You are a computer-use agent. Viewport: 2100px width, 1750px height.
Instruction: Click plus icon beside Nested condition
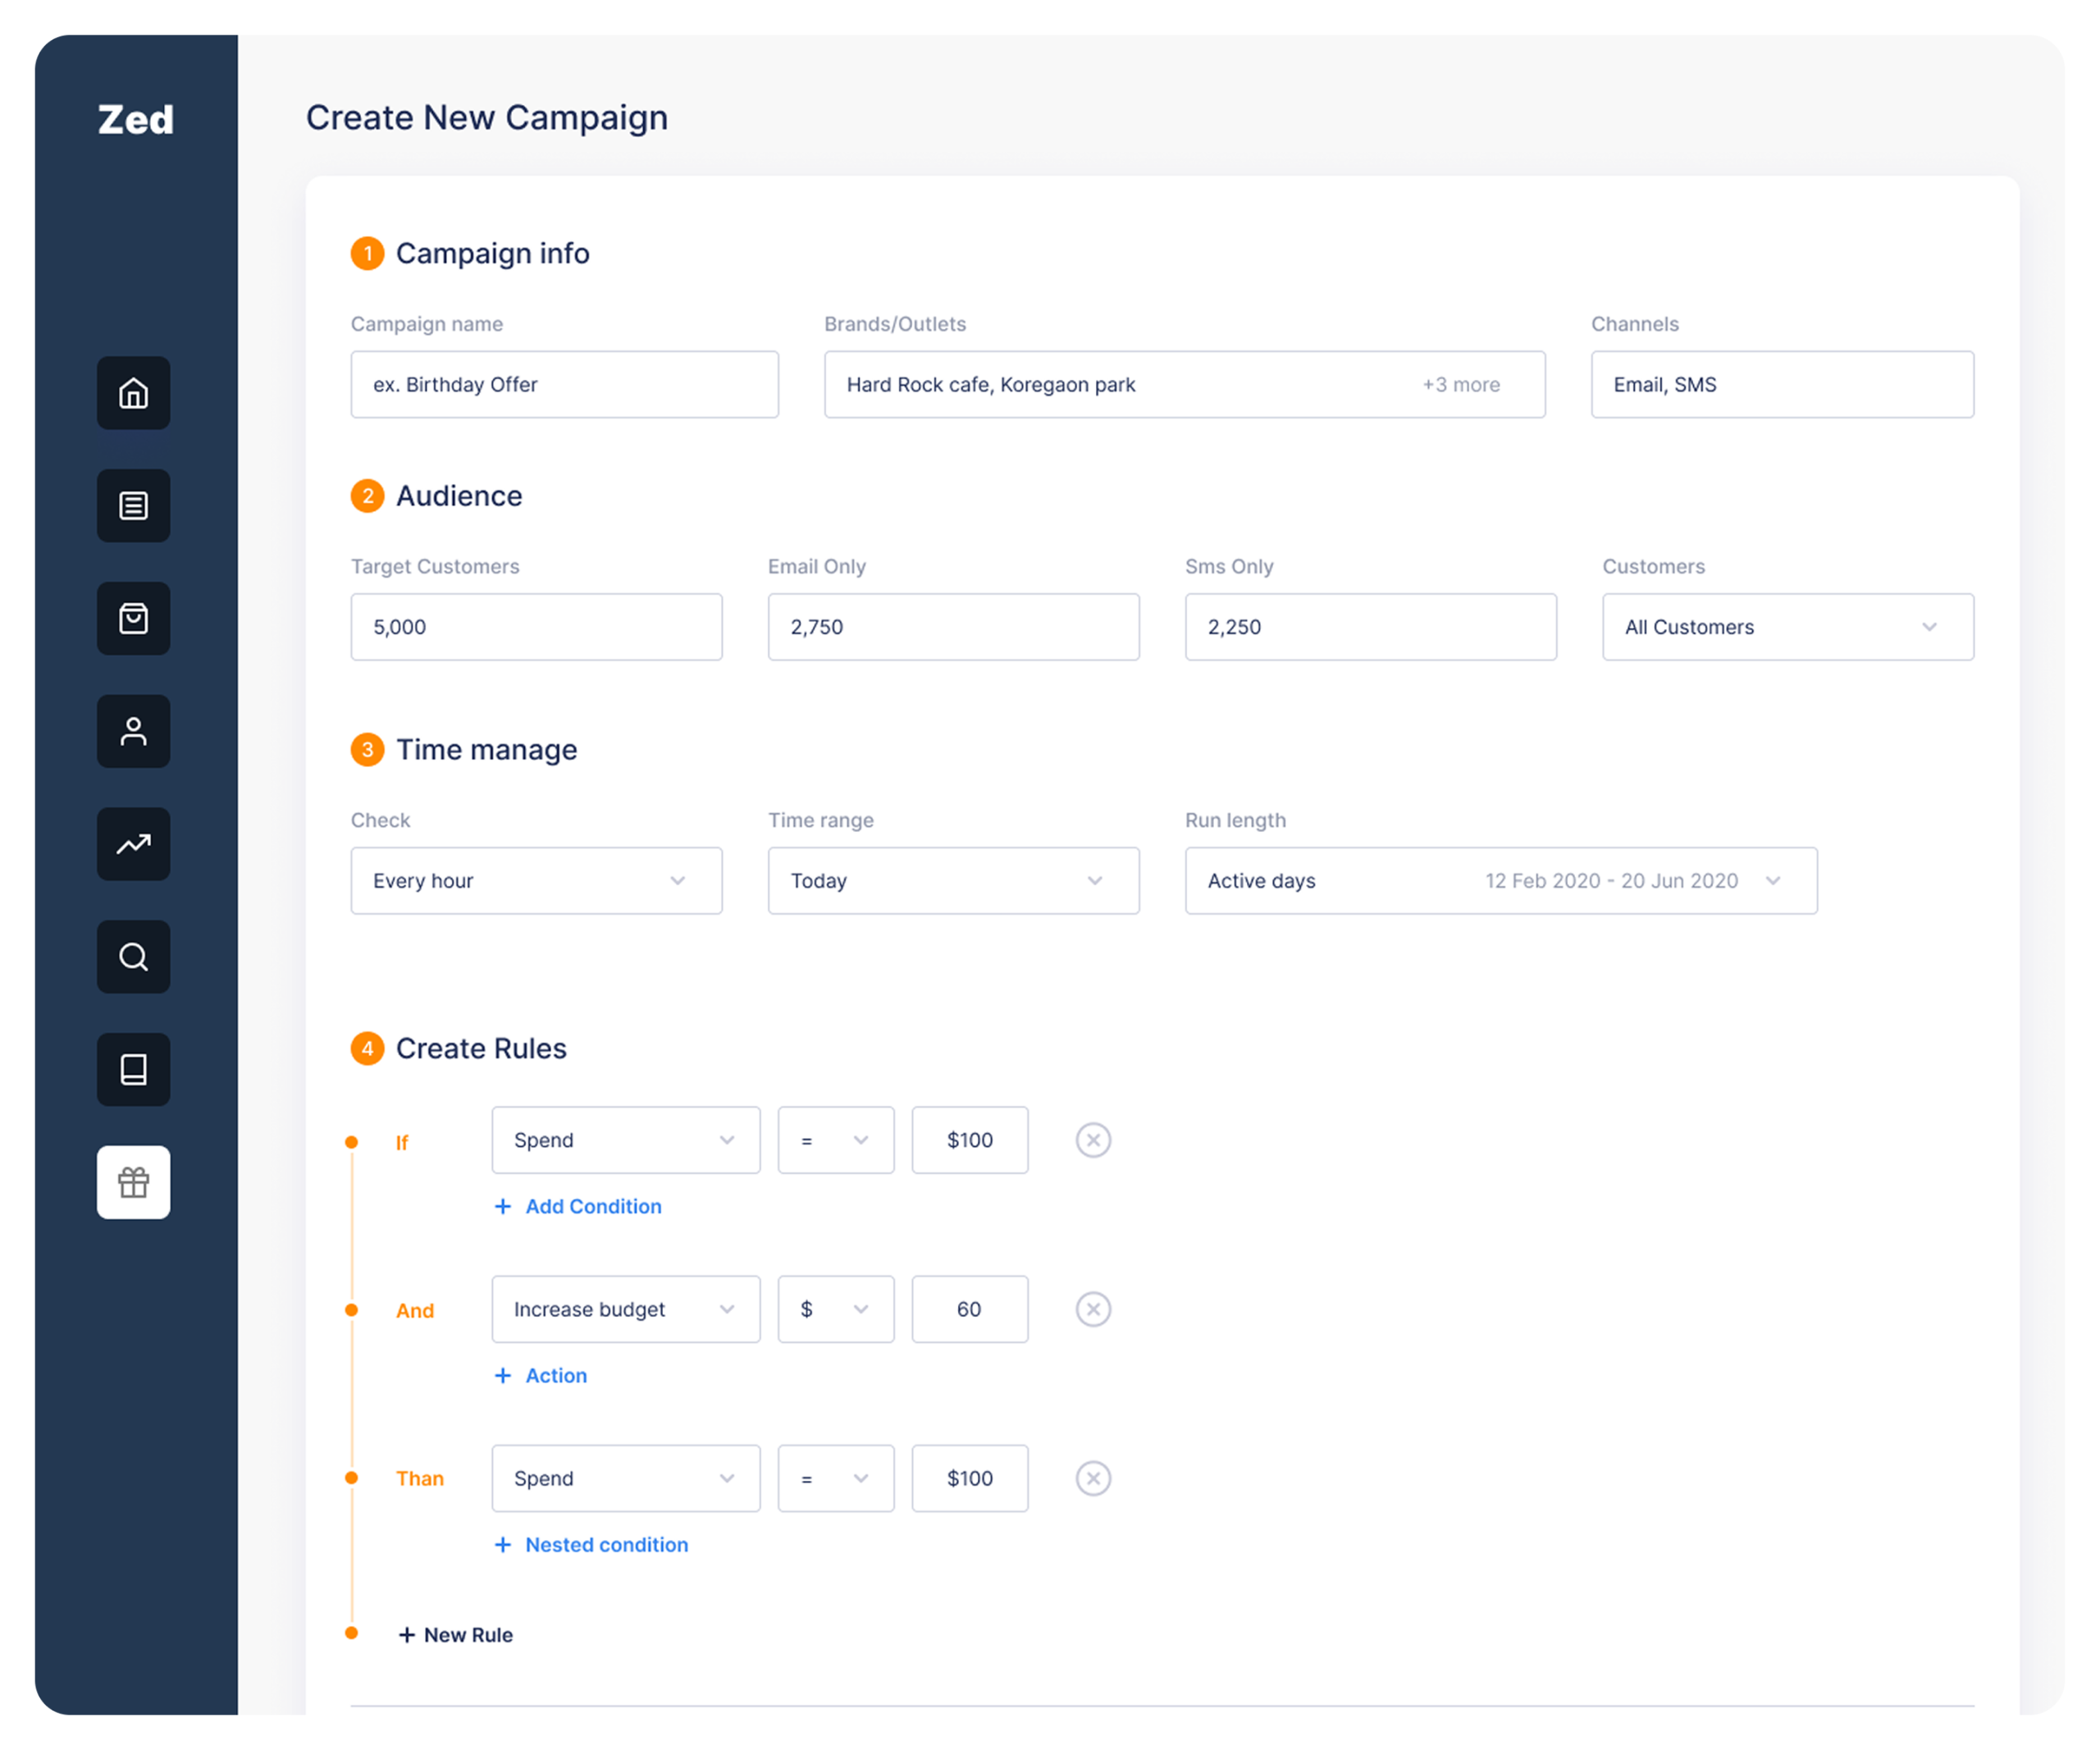[x=503, y=1545]
